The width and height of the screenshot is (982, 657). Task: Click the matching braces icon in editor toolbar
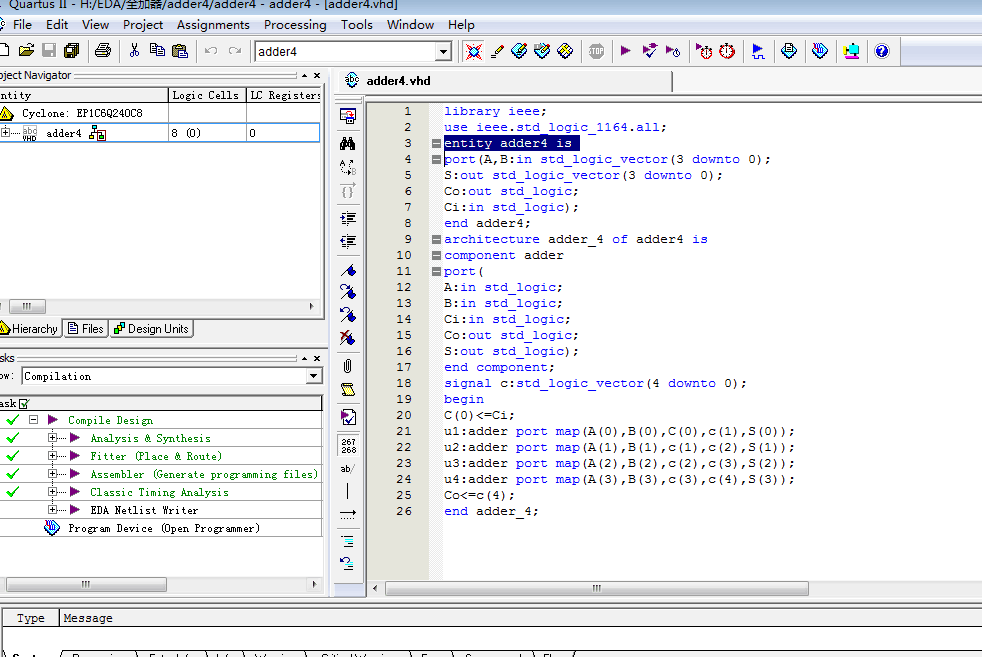click(x=348, y=190)
